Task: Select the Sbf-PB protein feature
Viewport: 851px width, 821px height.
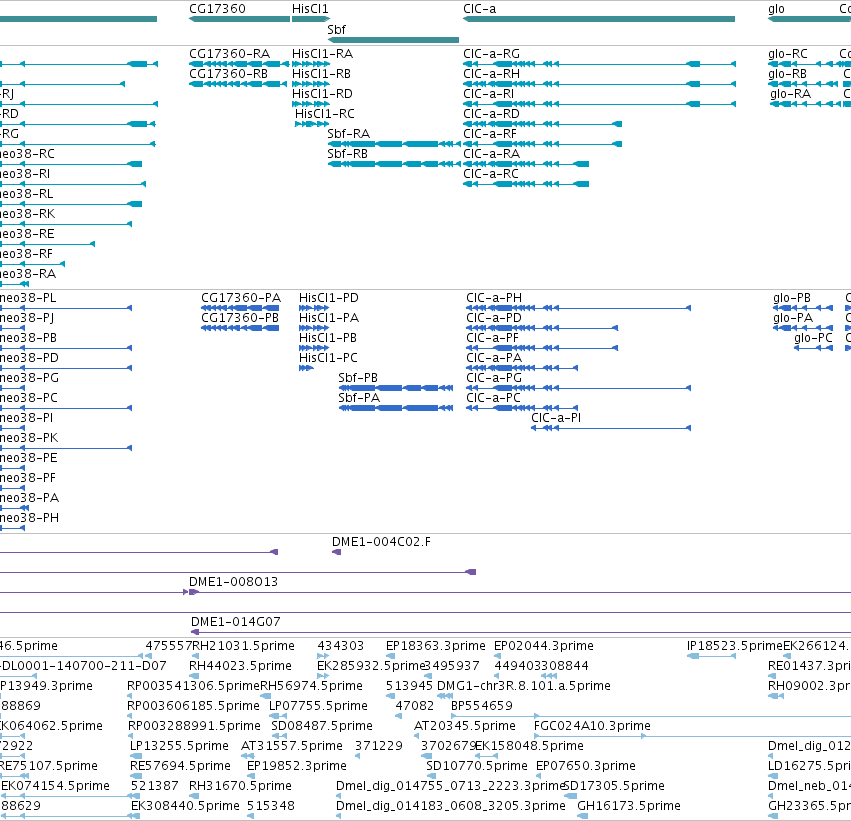Action: click(x=396, y=389)
